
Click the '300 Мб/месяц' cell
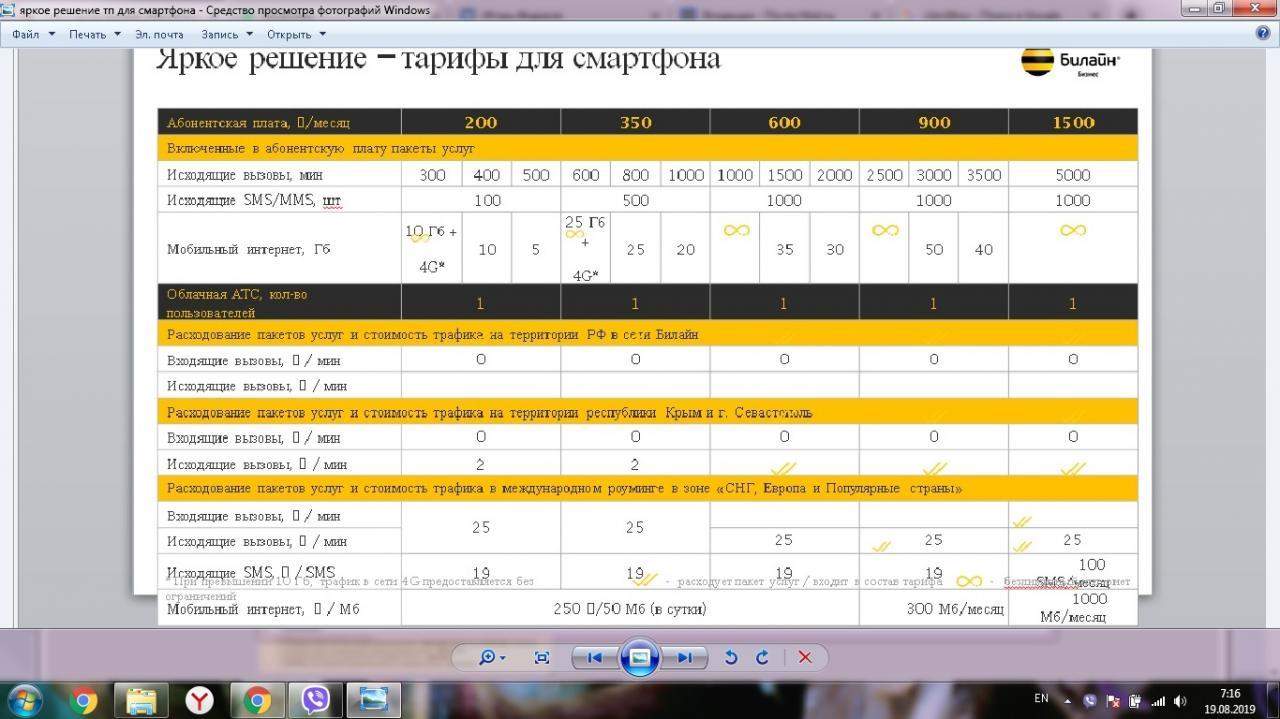point(934,608)
